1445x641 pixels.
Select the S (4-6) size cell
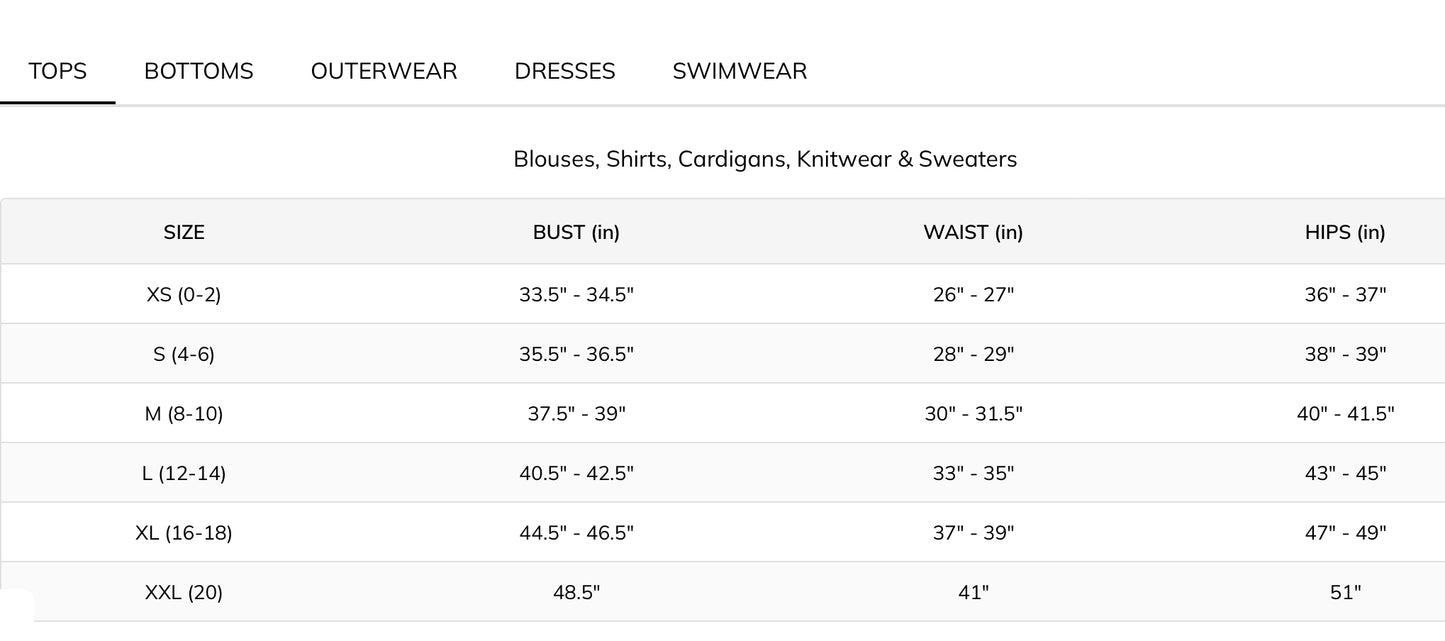click(x=184, y=354)
